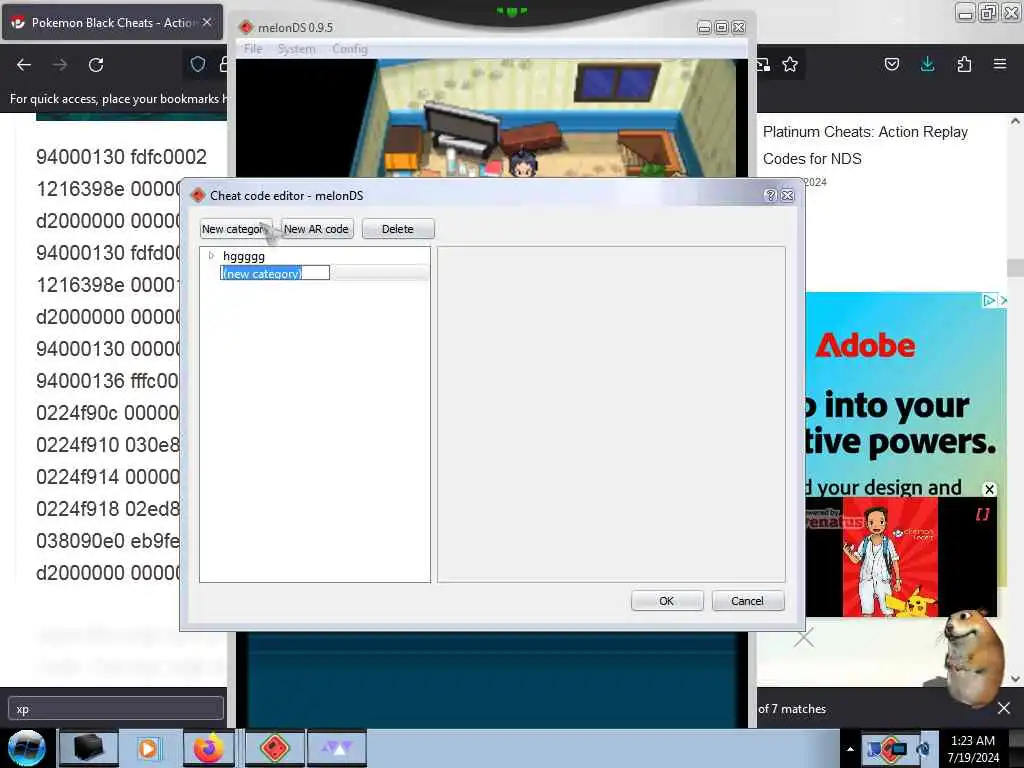Image resolution: width=1024 pixels, height=768 pixels.
Task: Close the video overlay with X button
Action: (x=989, y=489)
